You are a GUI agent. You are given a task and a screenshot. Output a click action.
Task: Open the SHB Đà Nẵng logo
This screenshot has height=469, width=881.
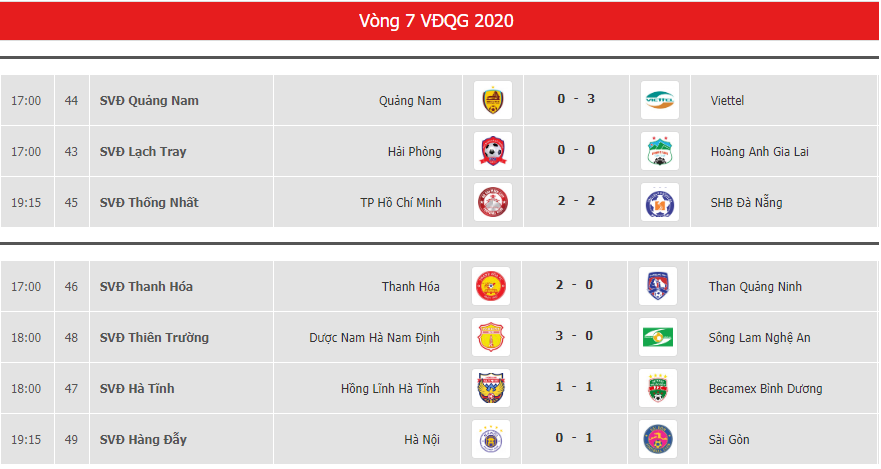660,202
